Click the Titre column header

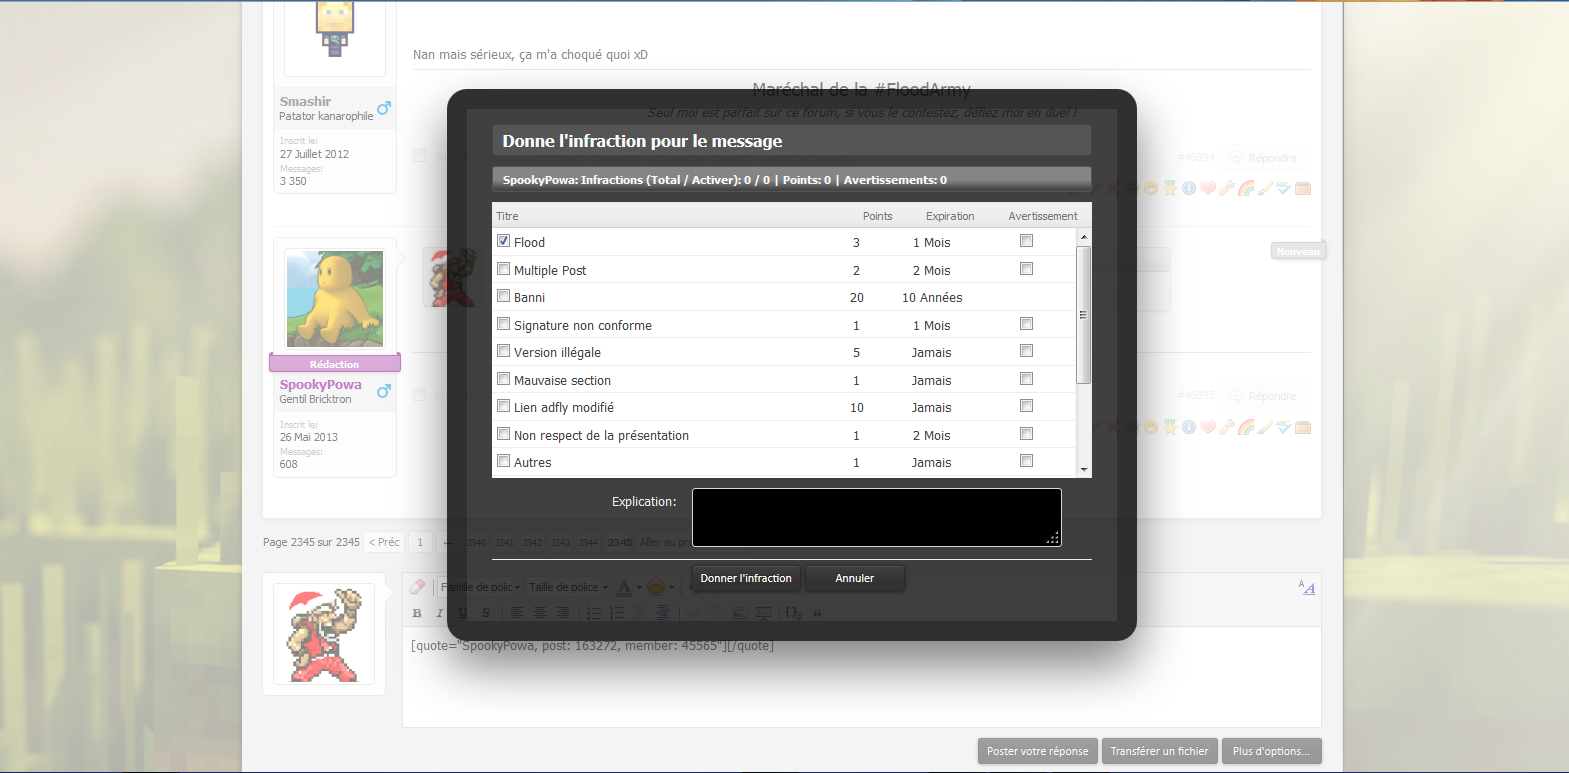pos(507,216)
